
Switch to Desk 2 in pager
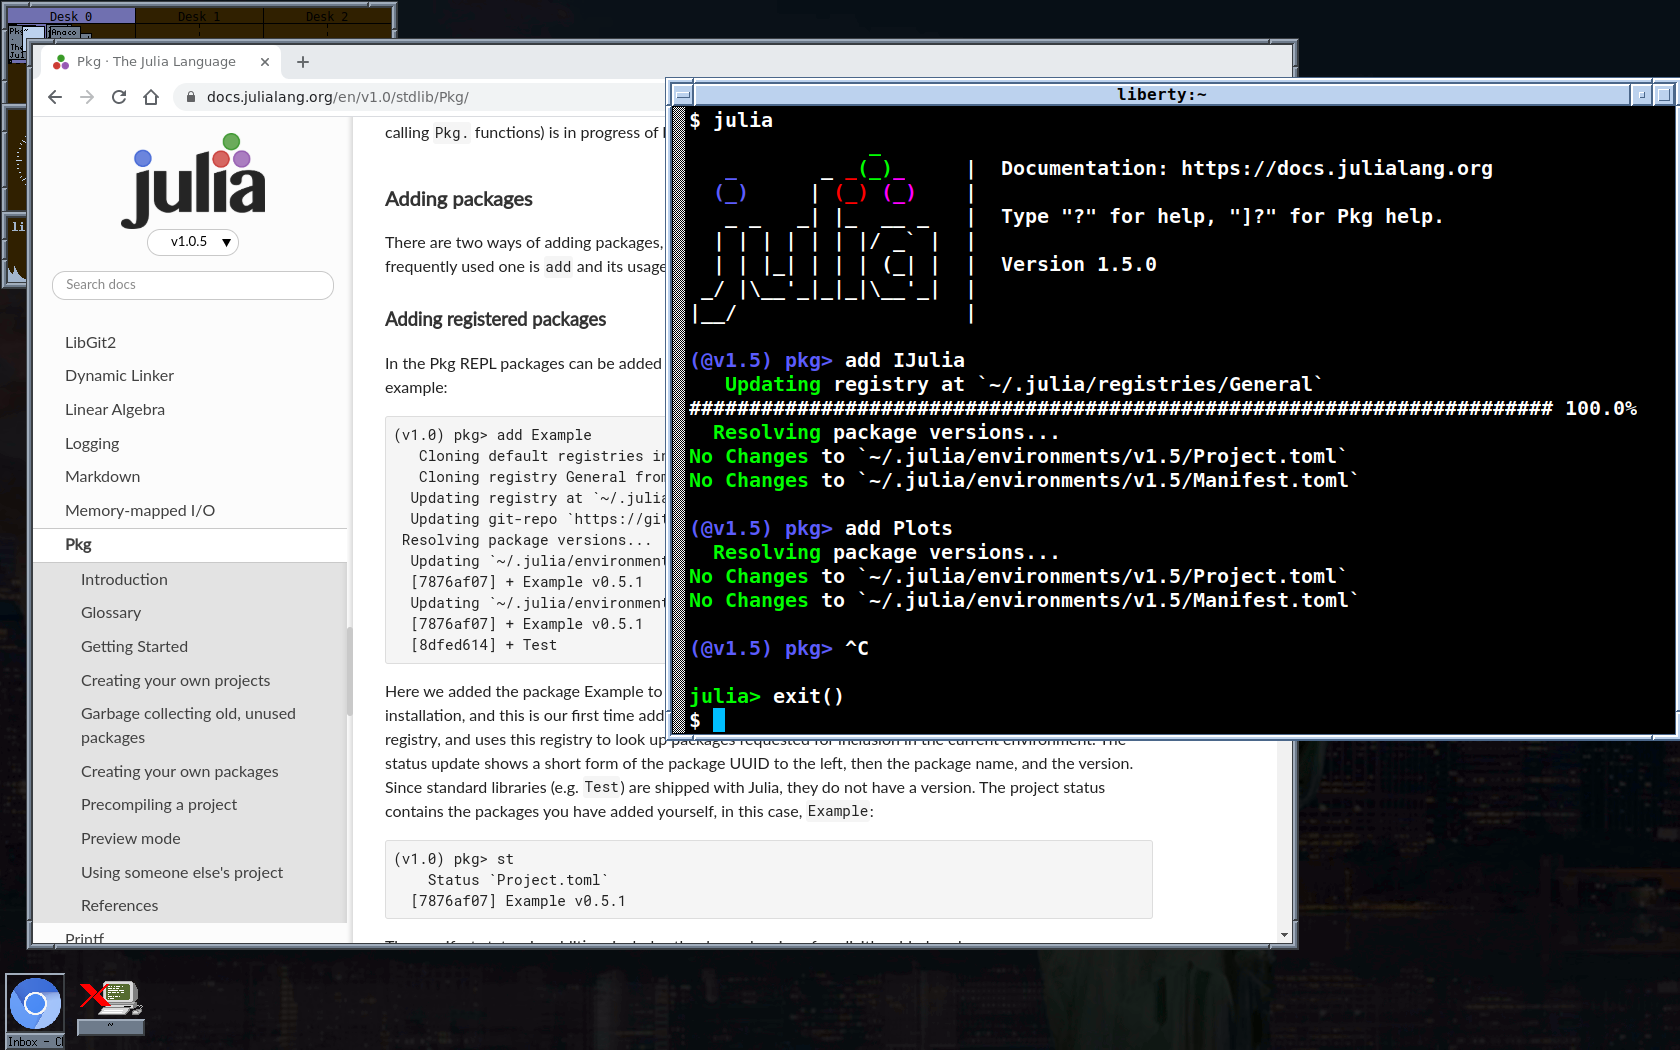(x=327, y=16)
